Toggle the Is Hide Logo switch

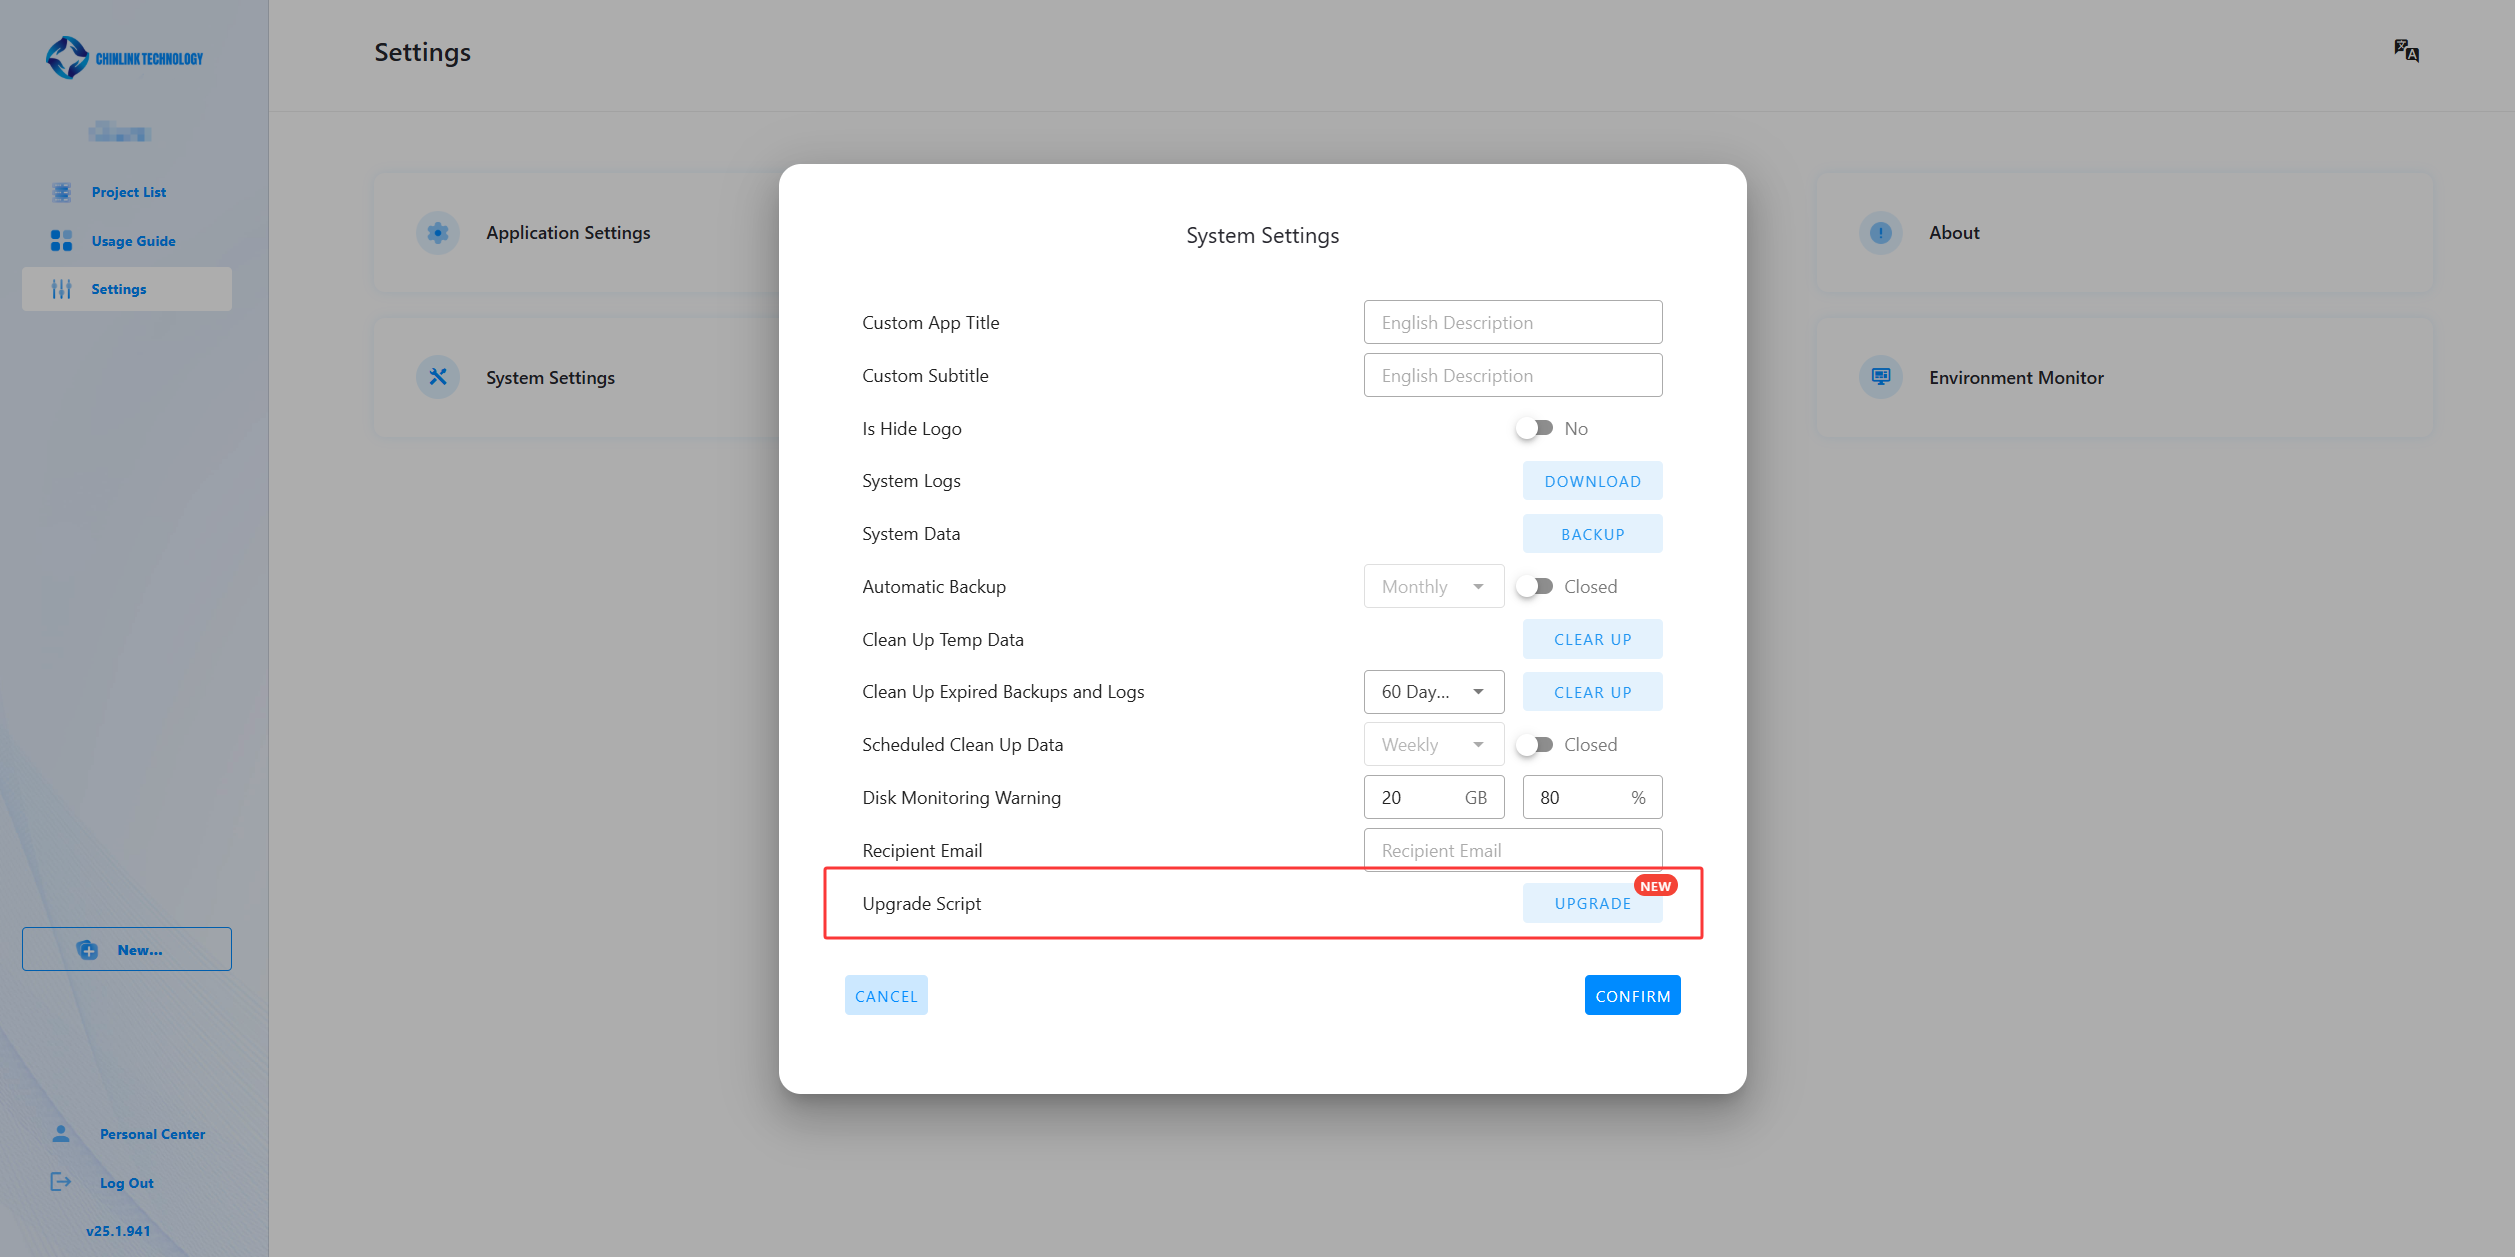(x=1534, y=428)
